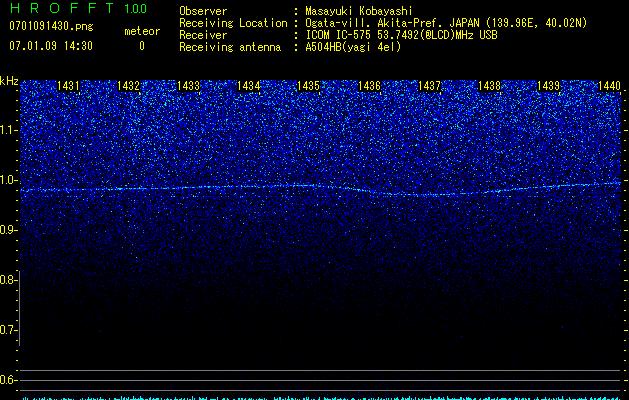Click the Observer field label
Image resolution: width=629 pixels, height=400 pixels.
203,11
